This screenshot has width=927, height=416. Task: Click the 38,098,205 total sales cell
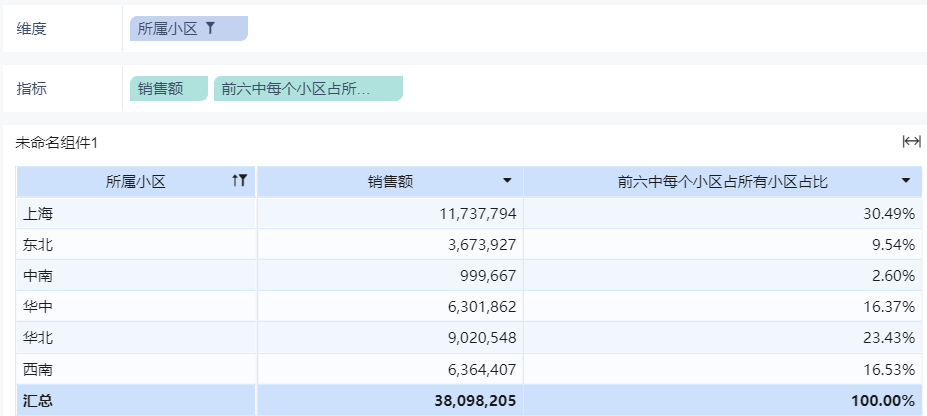477,400
